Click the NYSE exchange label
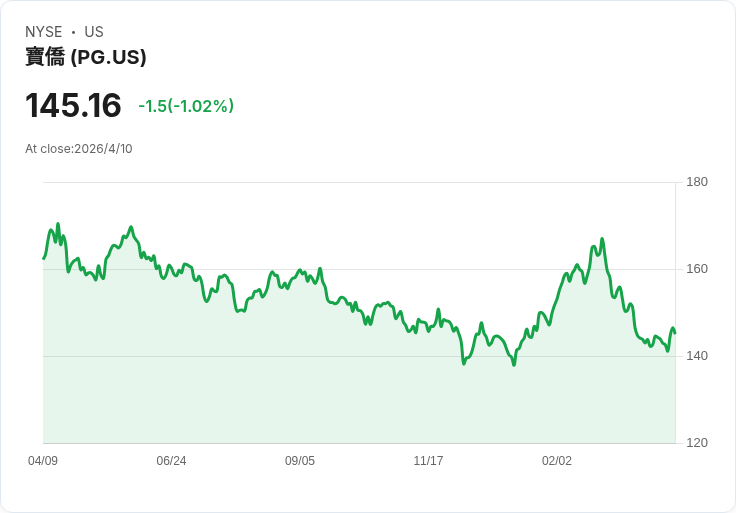The image size is (736, 513). [x=44, y=32]
